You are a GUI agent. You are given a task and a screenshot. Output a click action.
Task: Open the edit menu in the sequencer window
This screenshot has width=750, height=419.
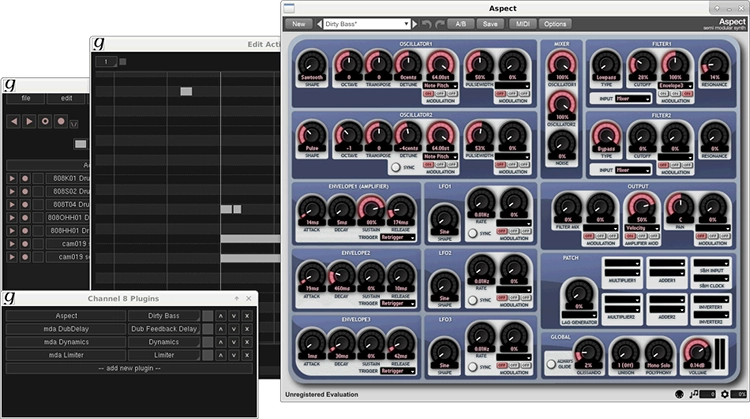[x=66, y=99]
